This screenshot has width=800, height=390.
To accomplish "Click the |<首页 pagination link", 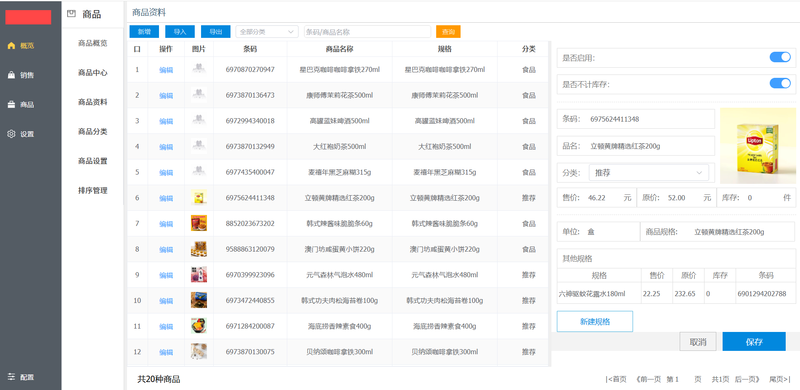I will [x=616, y=379].
